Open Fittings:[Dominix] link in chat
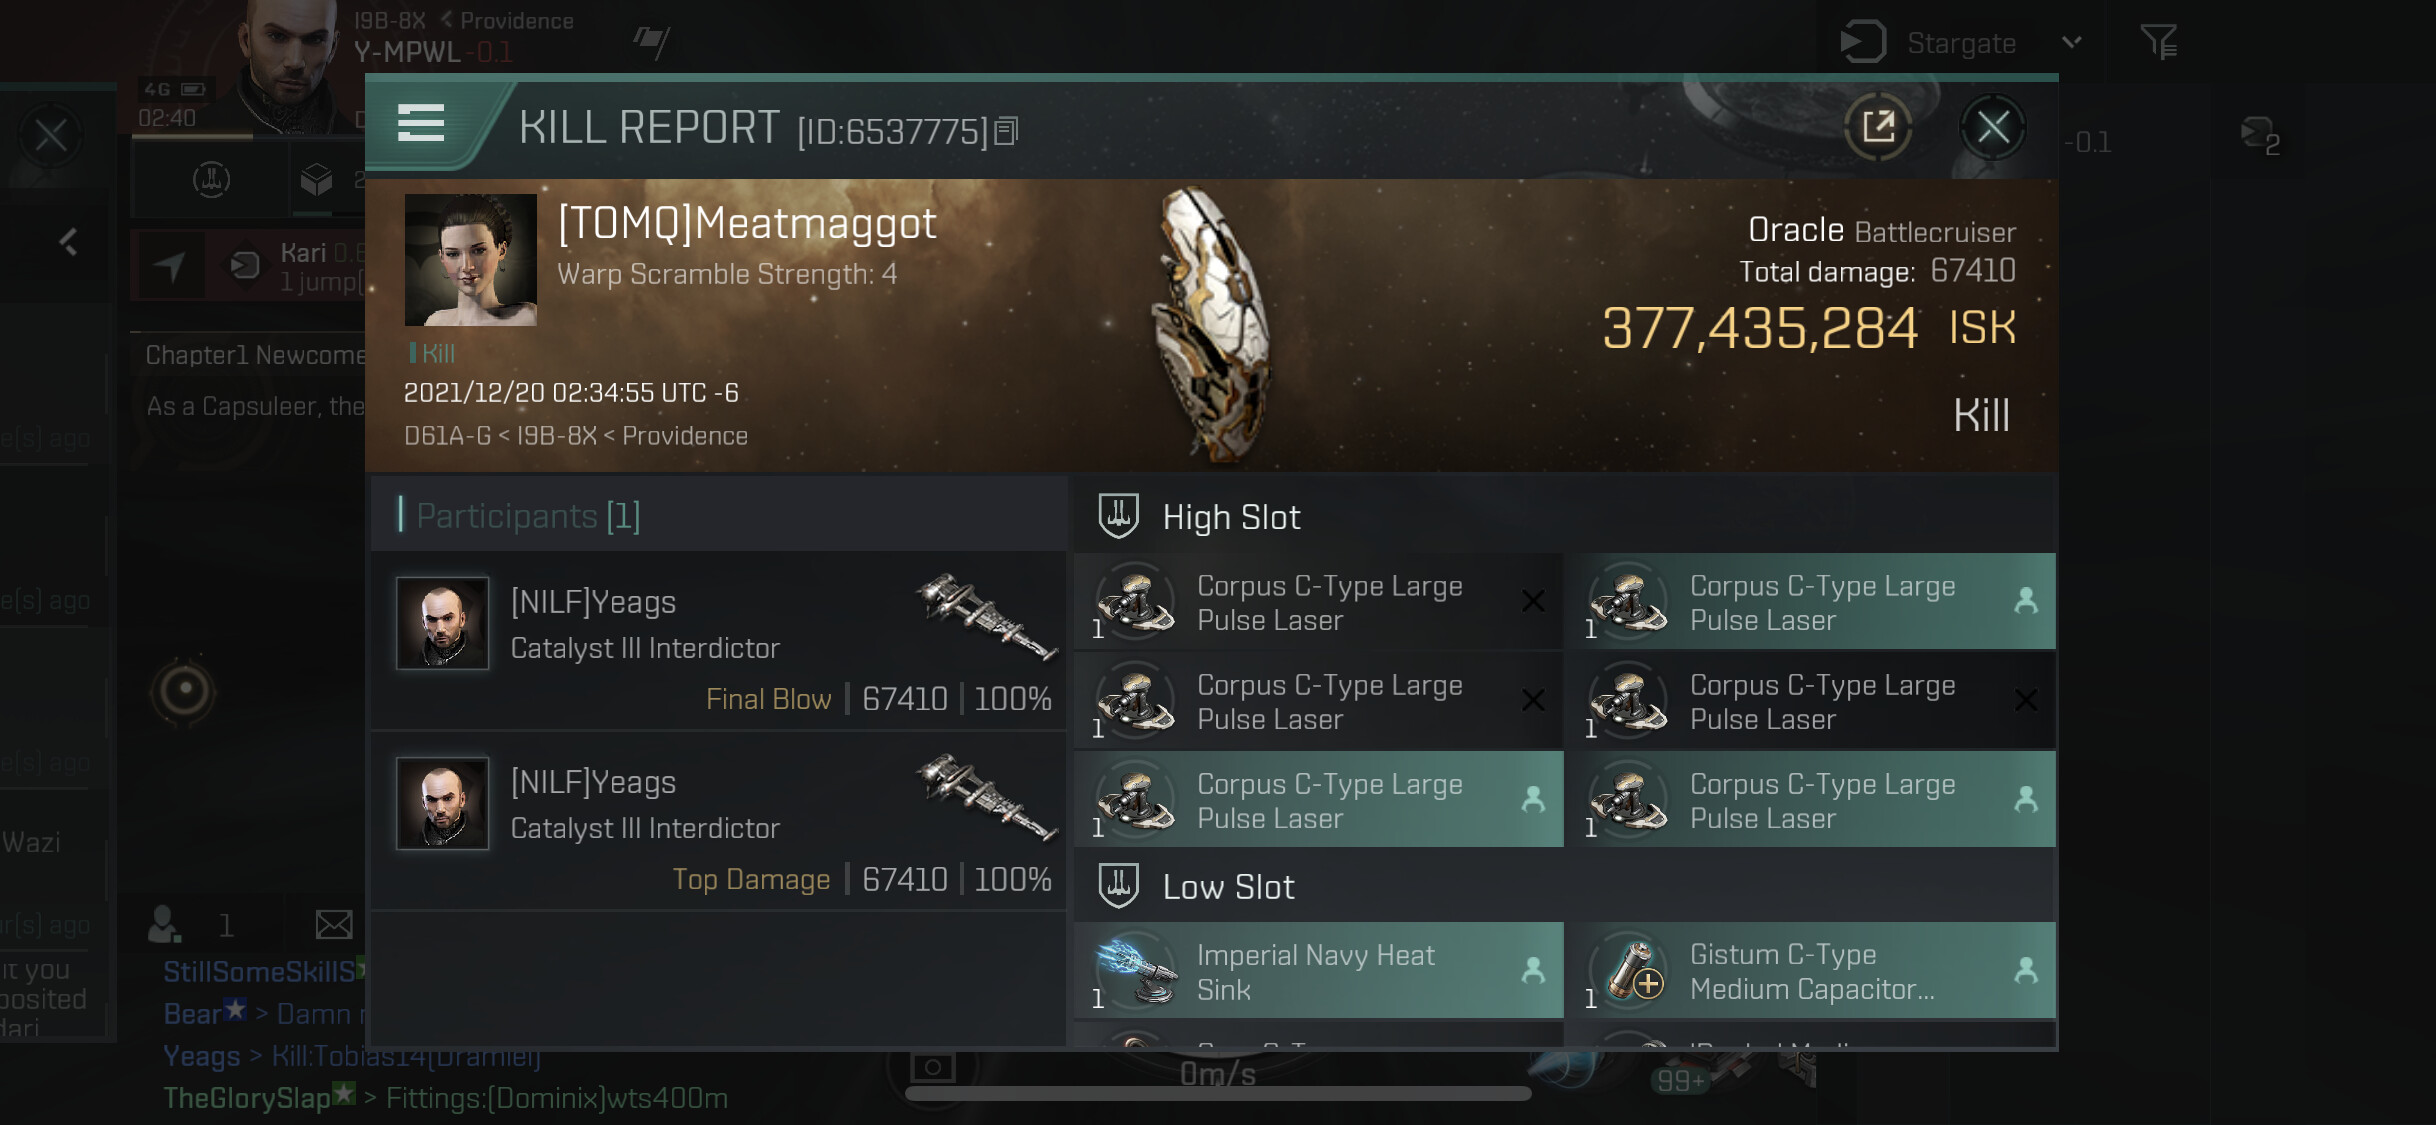2436x1125 pixels. coord(557,1098)
